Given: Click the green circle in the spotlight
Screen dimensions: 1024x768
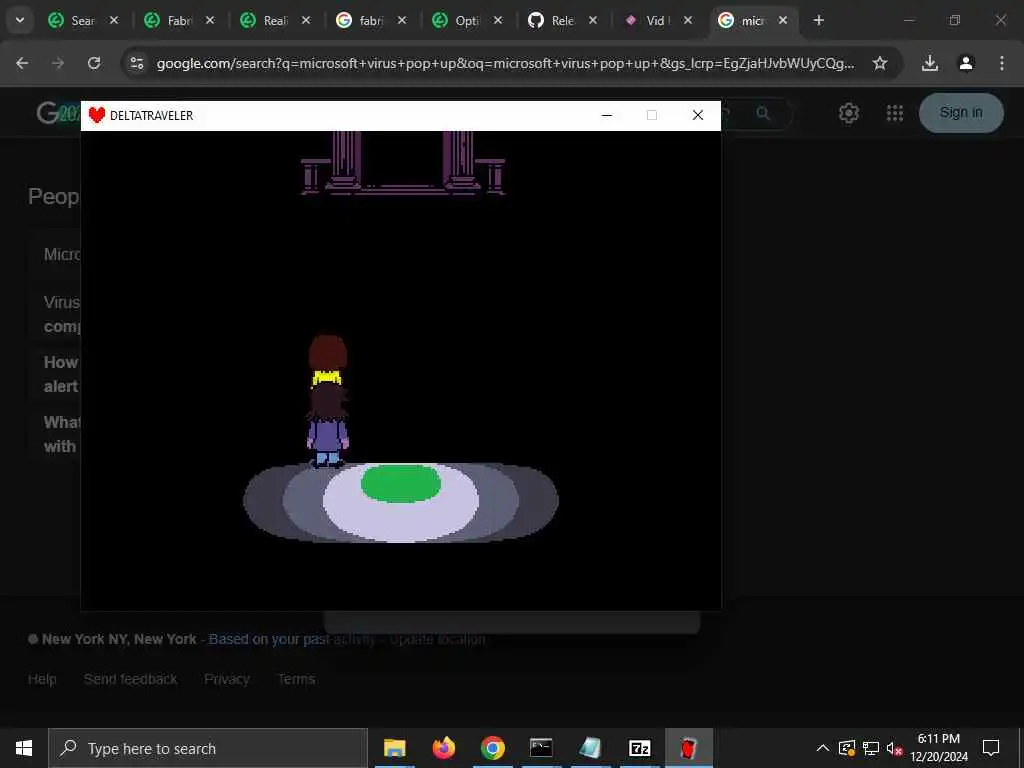Looking at the screenshot, I should coord(401,483).
